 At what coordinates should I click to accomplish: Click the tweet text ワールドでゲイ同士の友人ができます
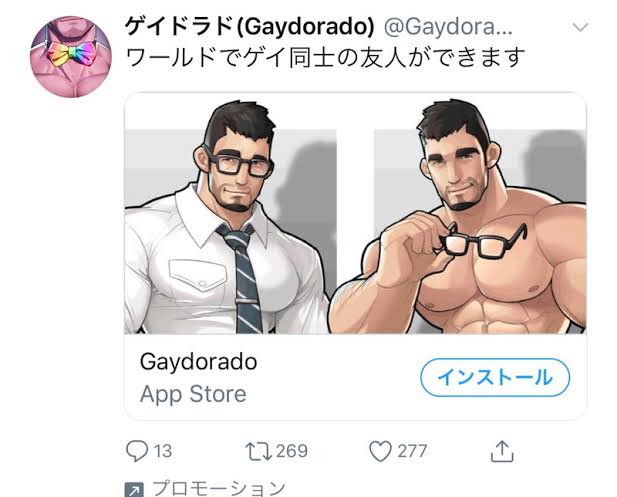pos(325,57)
